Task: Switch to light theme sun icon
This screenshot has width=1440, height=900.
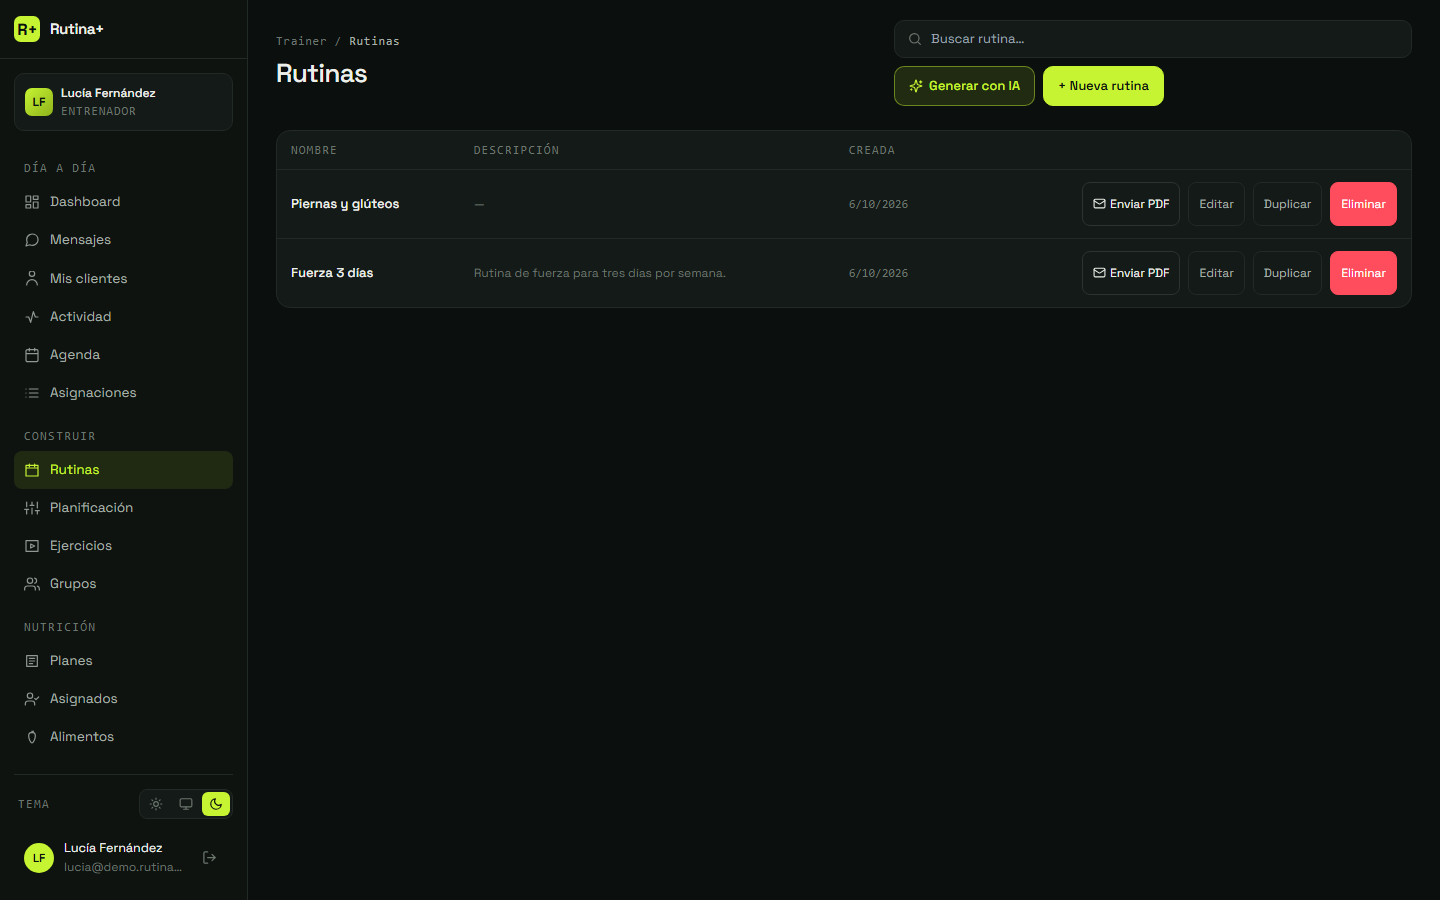Action: click(156, 804)
